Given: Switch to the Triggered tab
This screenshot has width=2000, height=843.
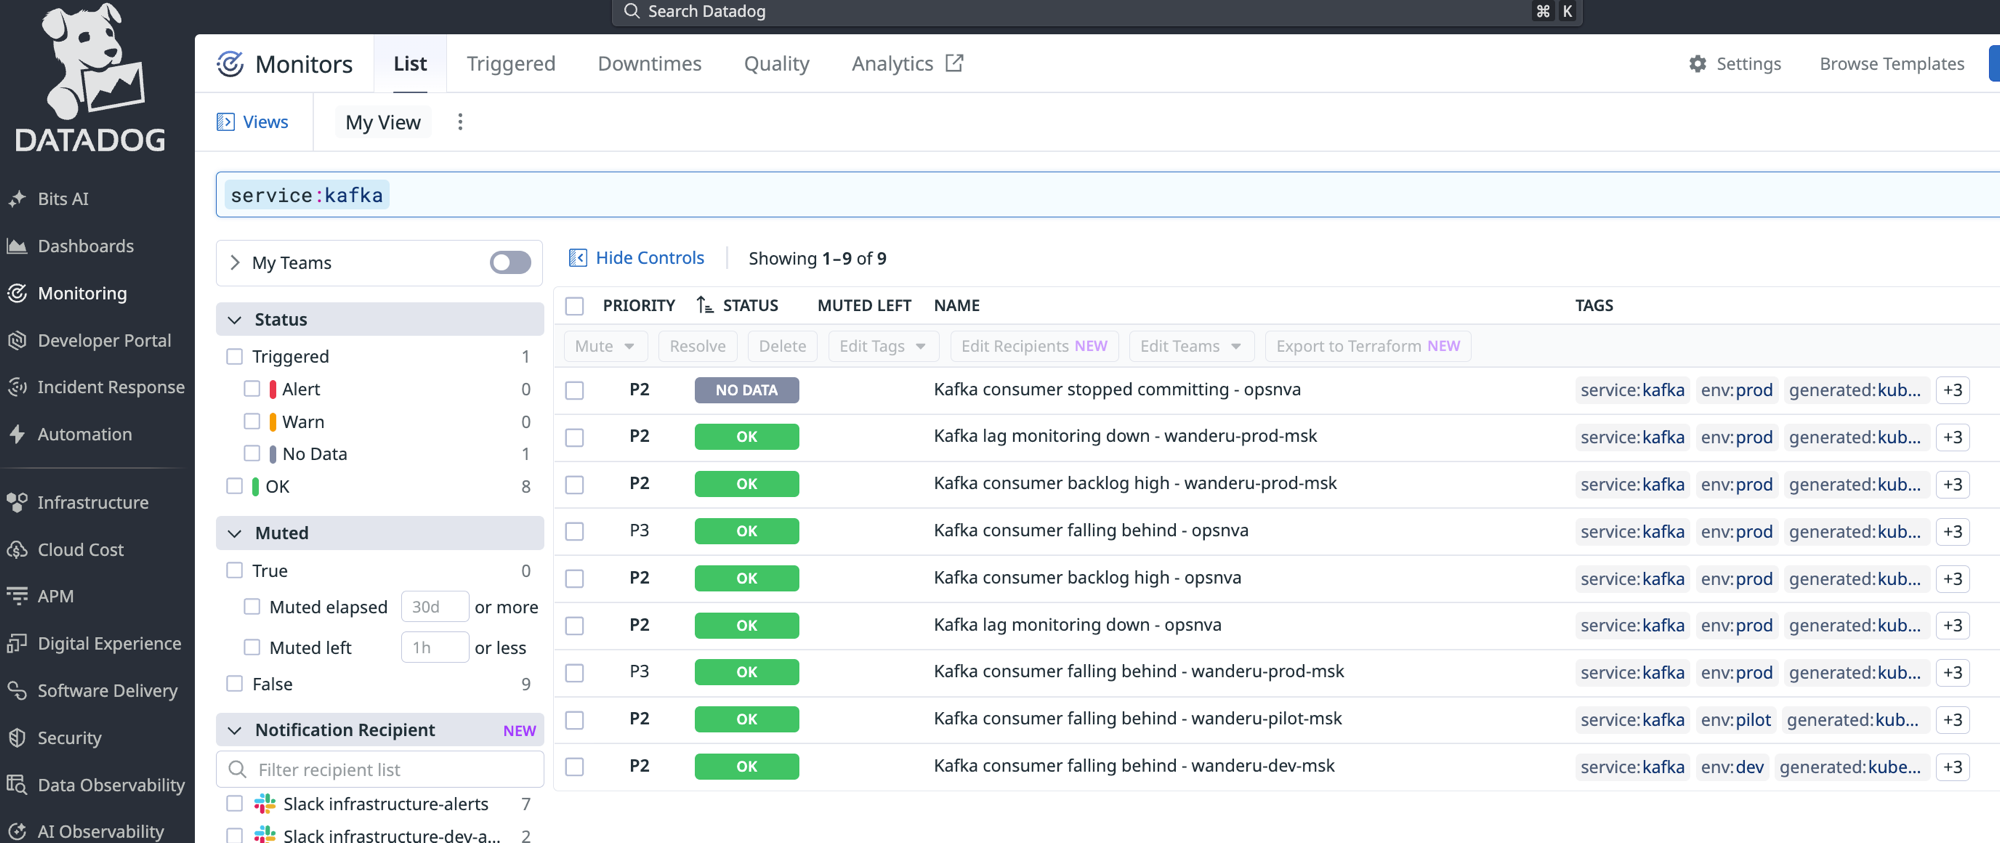Looking at the screenshot, I should point(511,64).
